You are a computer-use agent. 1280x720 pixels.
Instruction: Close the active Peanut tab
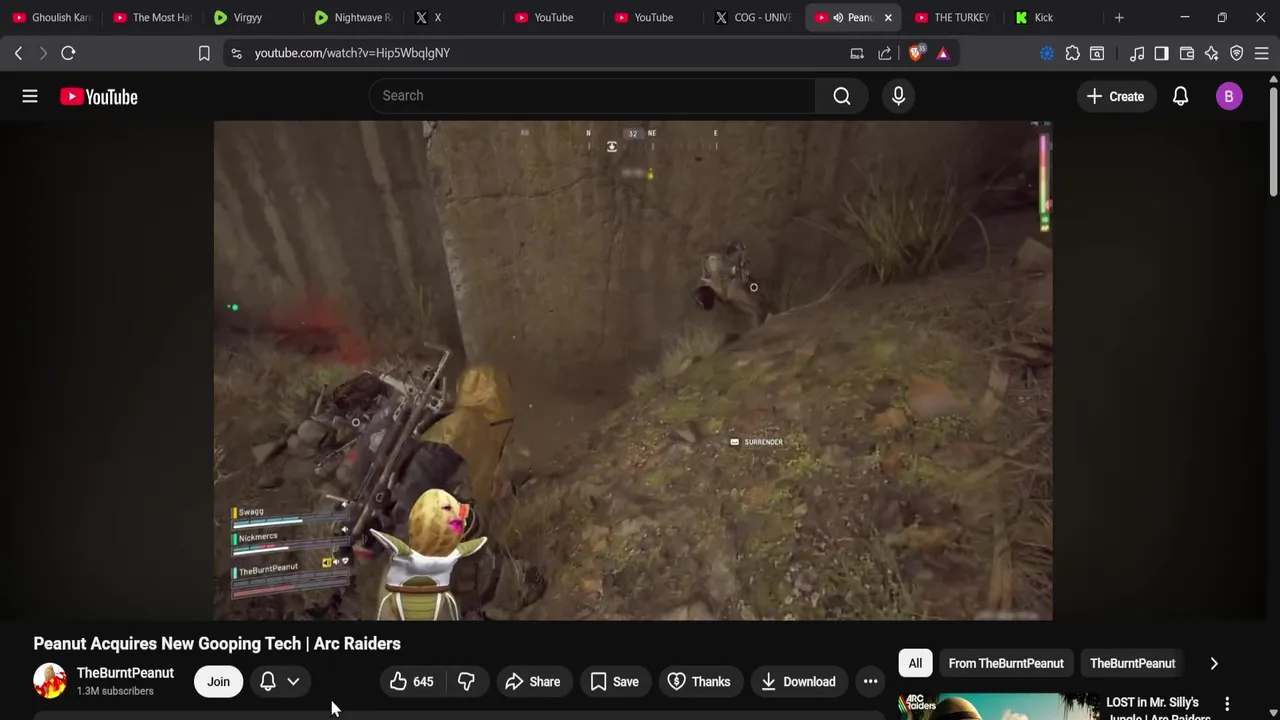pyautogui.click(x=888, y=17)
